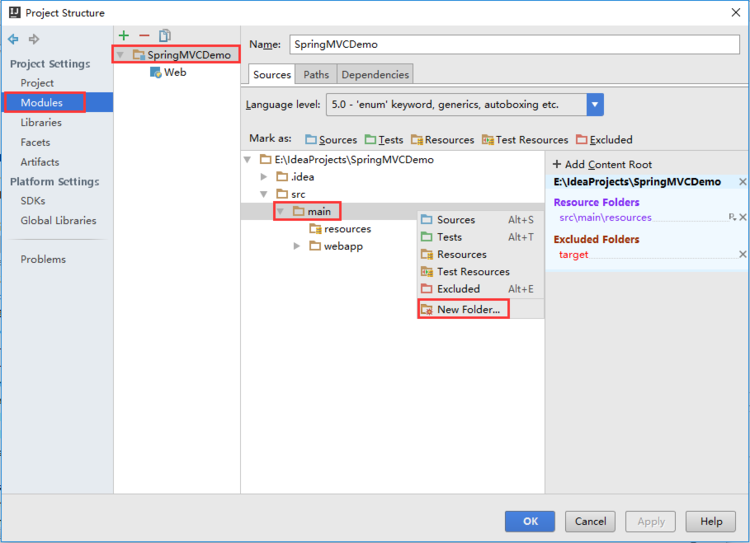
Task: Mark as Excluded in the toolbar
Action: pyautogui.click(x=604, y=140)
